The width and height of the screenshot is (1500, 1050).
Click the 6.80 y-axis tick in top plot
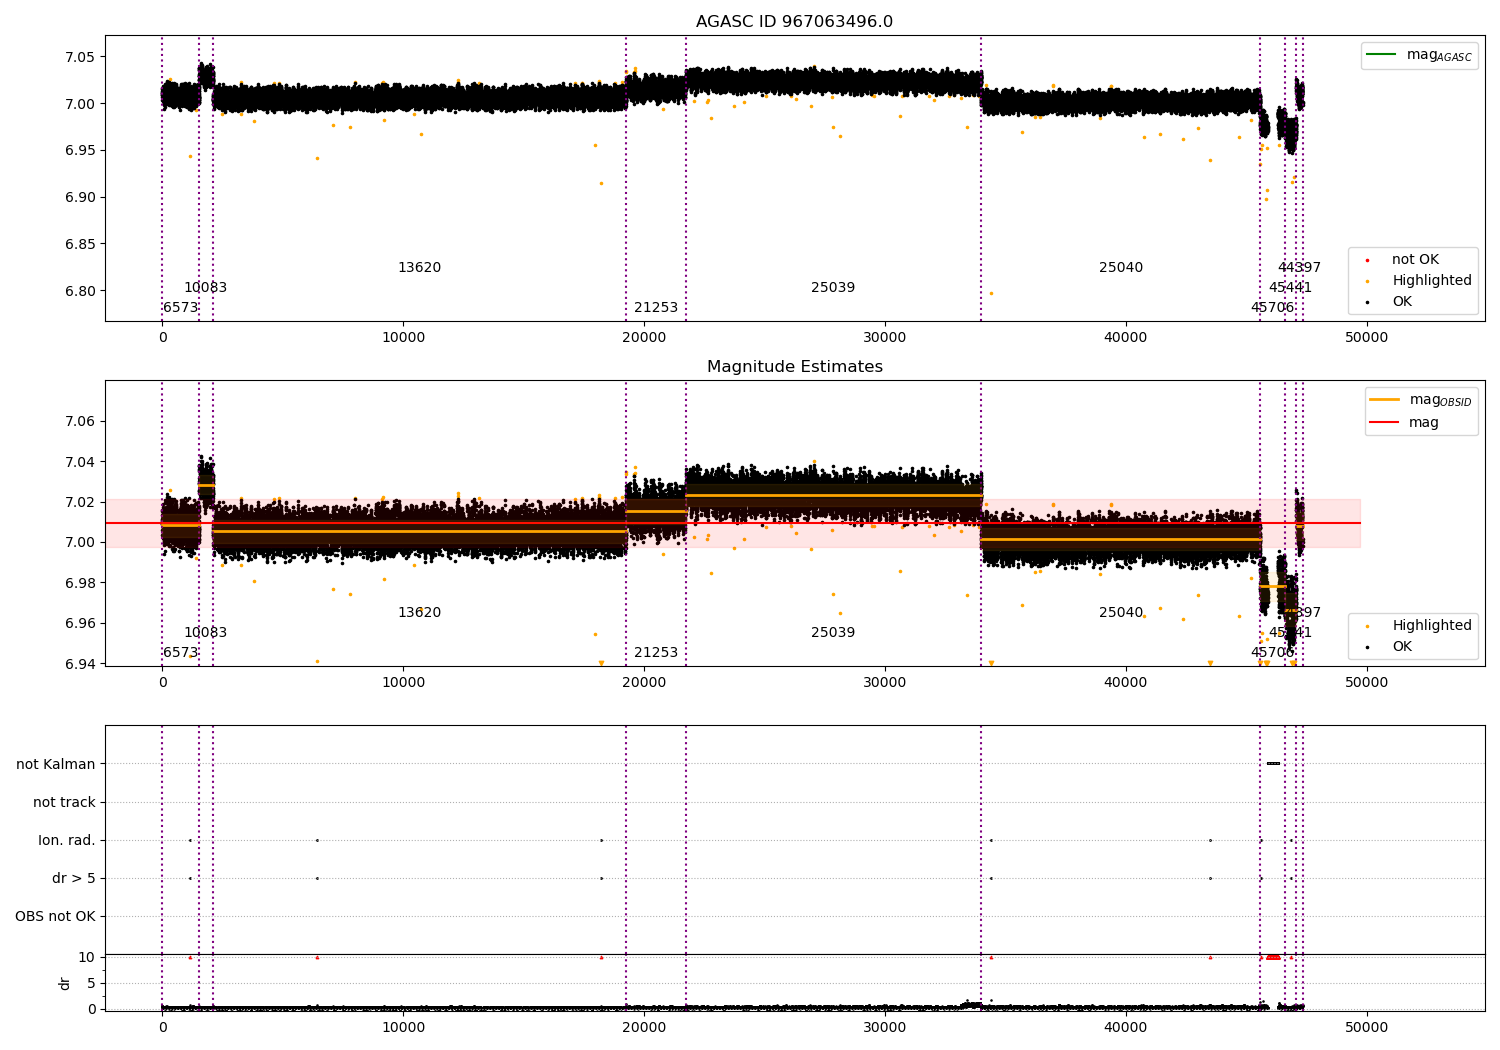[x=81, y=292]
